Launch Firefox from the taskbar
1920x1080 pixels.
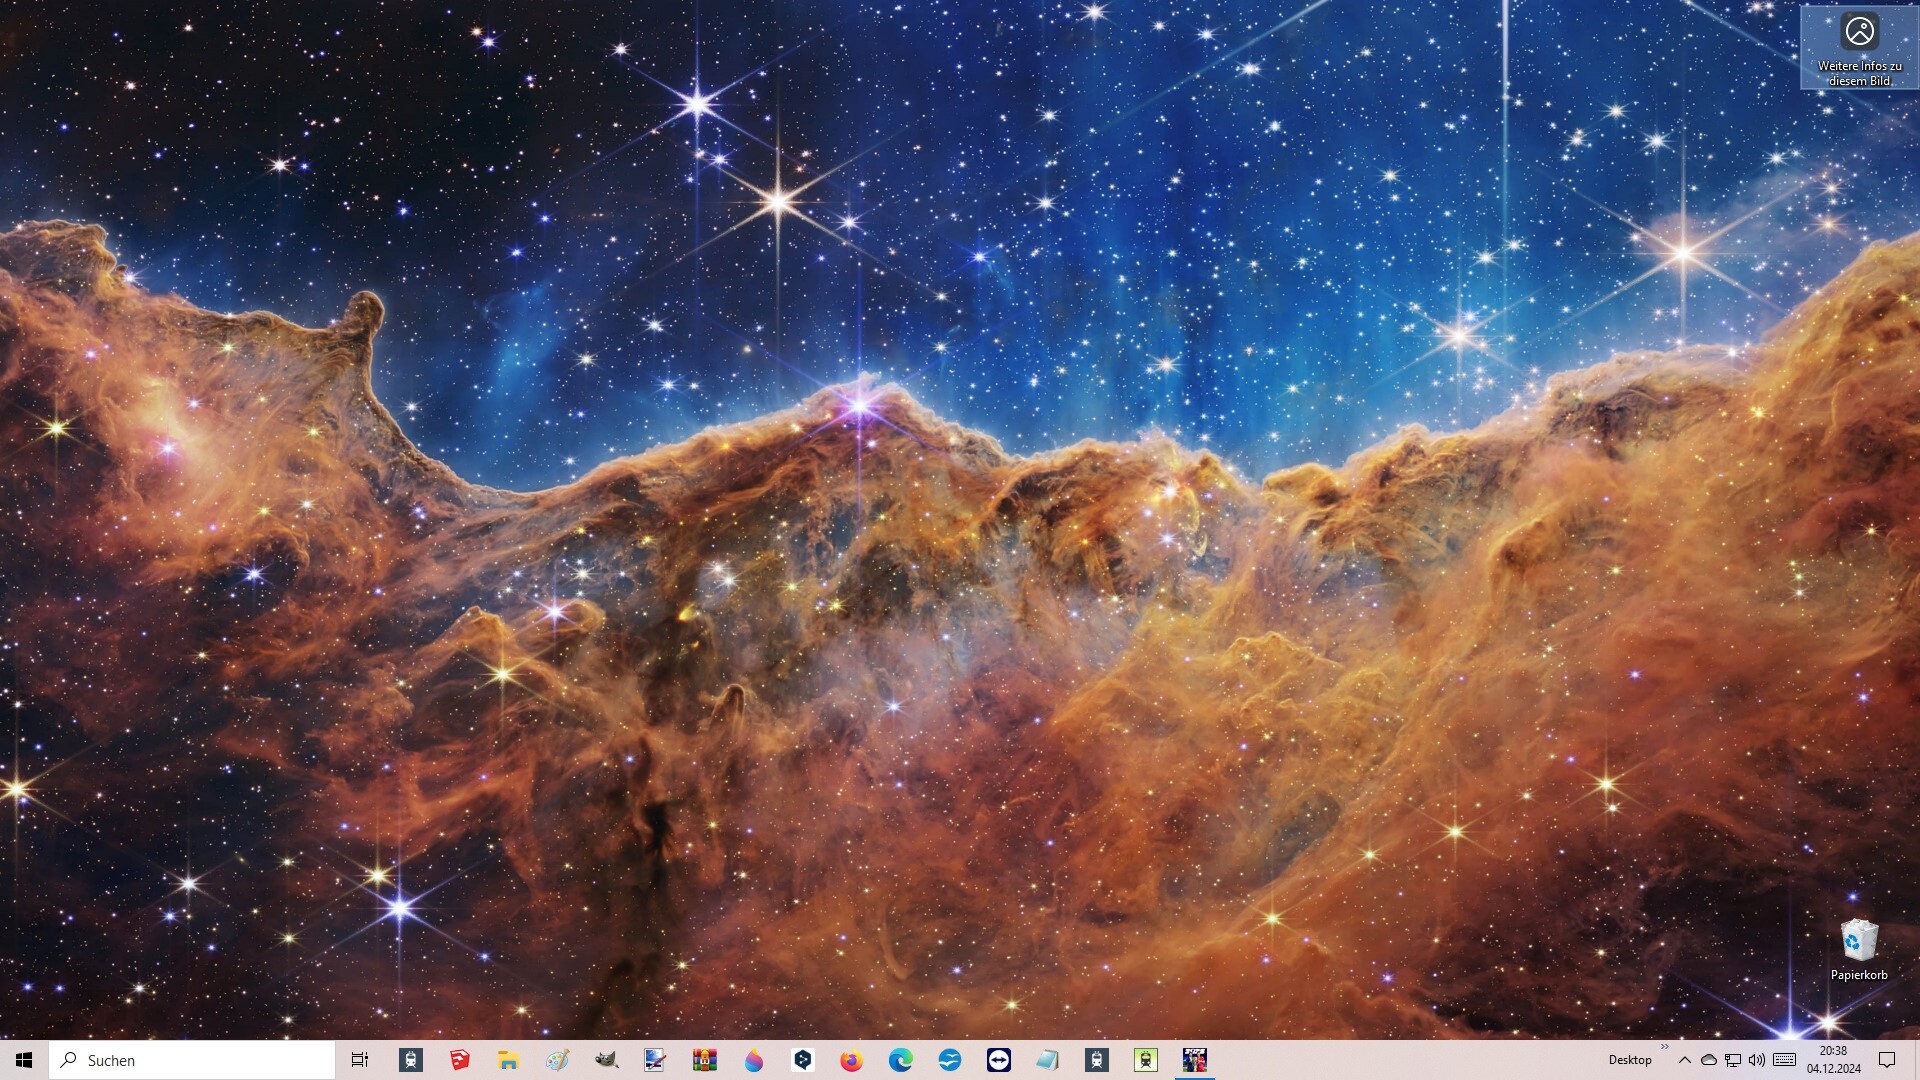tap(851, 1060)
